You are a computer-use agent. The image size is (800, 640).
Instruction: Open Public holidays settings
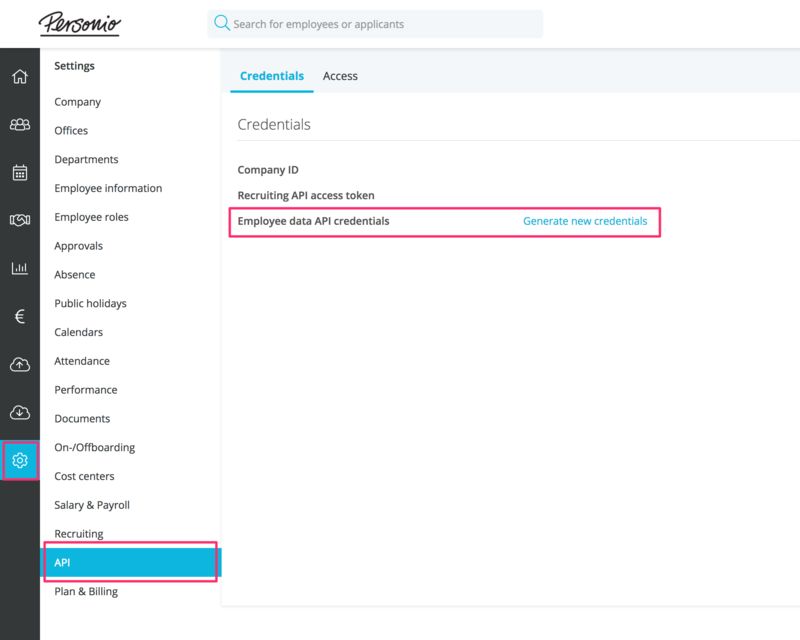pyautogui.click(x=90, y=303)
